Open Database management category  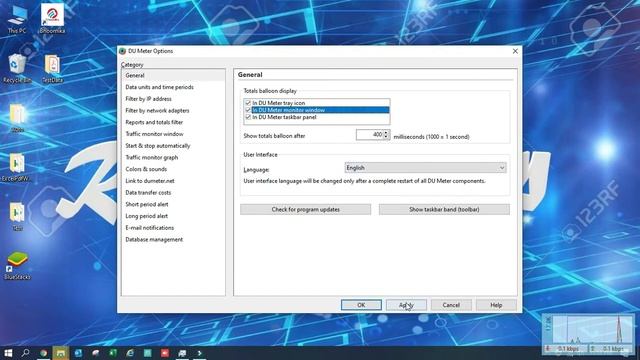(x=173, y=240)
